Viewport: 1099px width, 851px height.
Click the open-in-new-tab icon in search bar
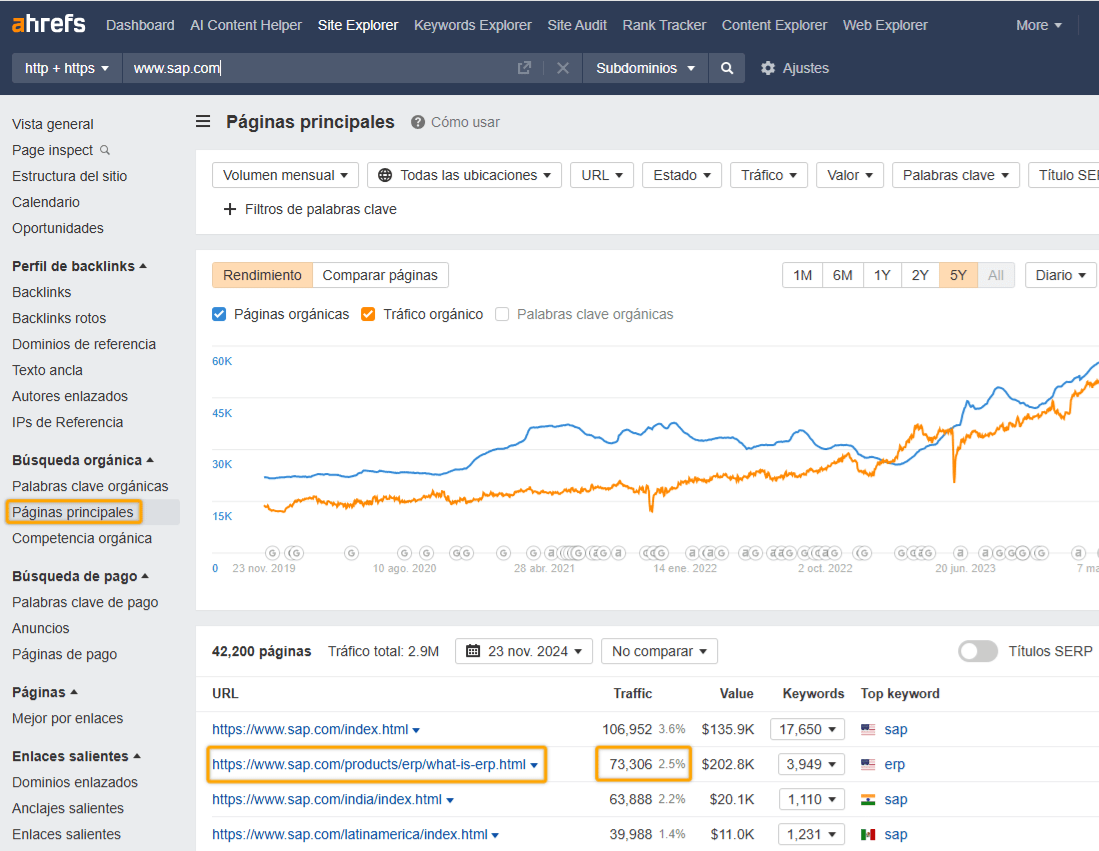tap(524, 68)
